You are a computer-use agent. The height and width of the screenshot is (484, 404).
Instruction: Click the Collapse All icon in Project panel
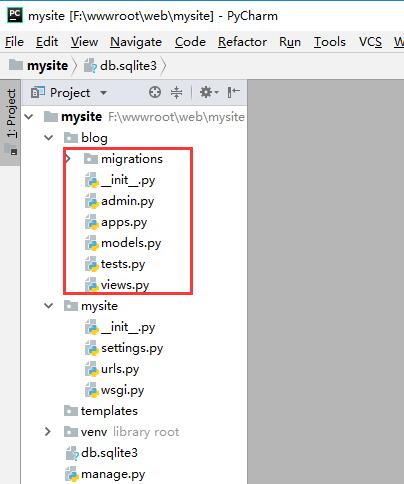point(176,92)
